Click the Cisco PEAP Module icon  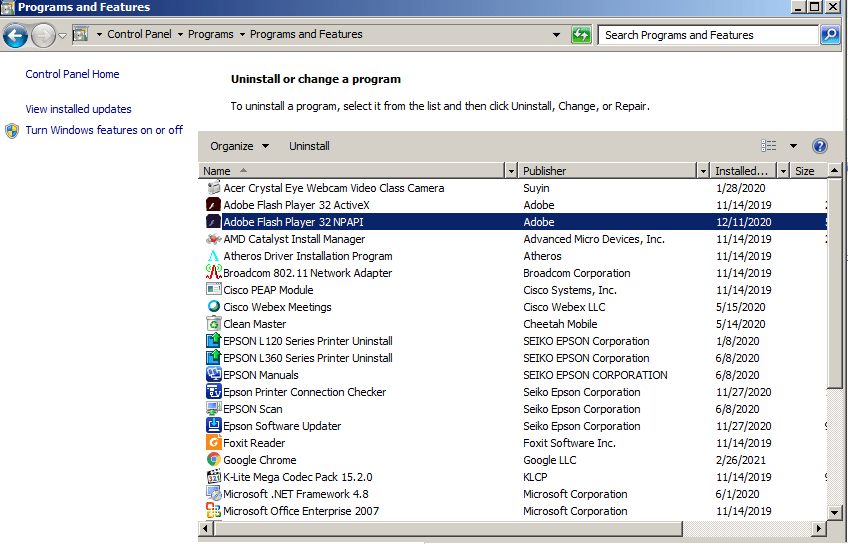tap(214, 290)
